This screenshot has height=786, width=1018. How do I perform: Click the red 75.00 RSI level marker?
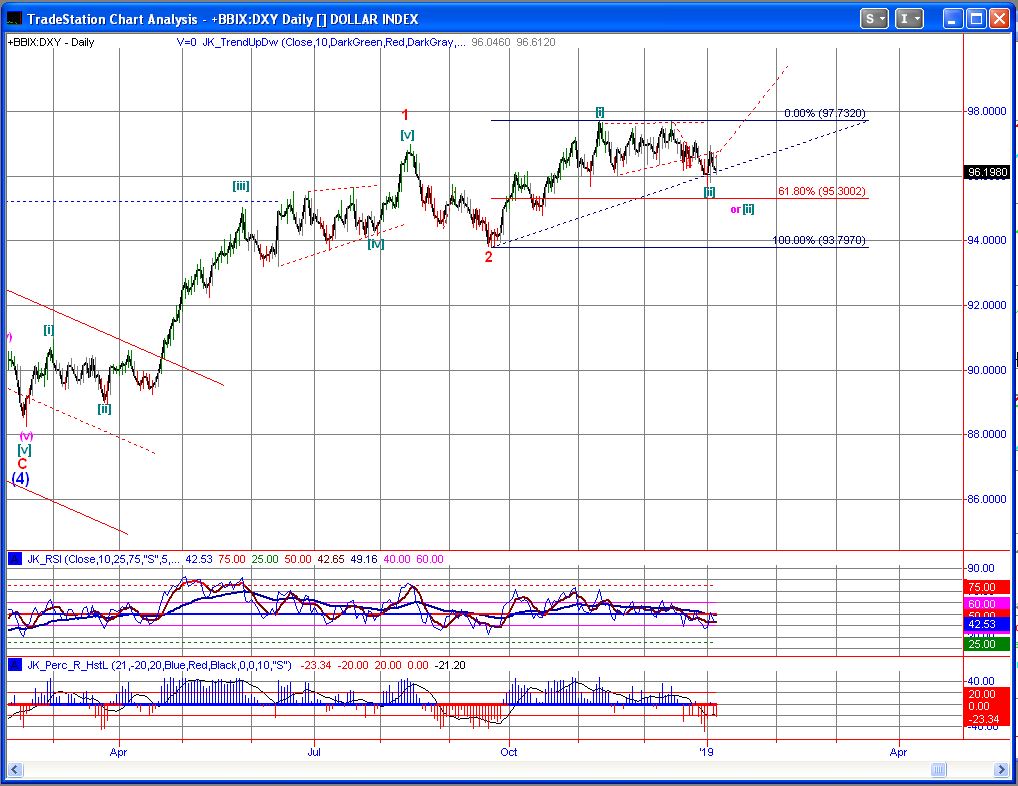(987, 587)
